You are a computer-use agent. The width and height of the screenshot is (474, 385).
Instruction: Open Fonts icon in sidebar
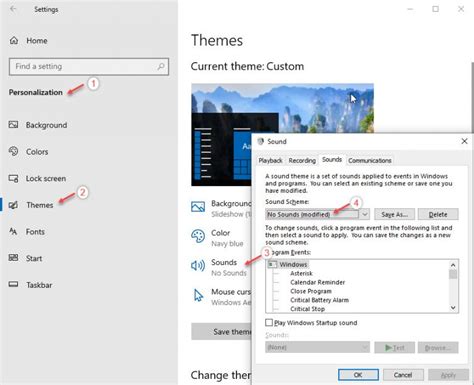pos(13,231)
